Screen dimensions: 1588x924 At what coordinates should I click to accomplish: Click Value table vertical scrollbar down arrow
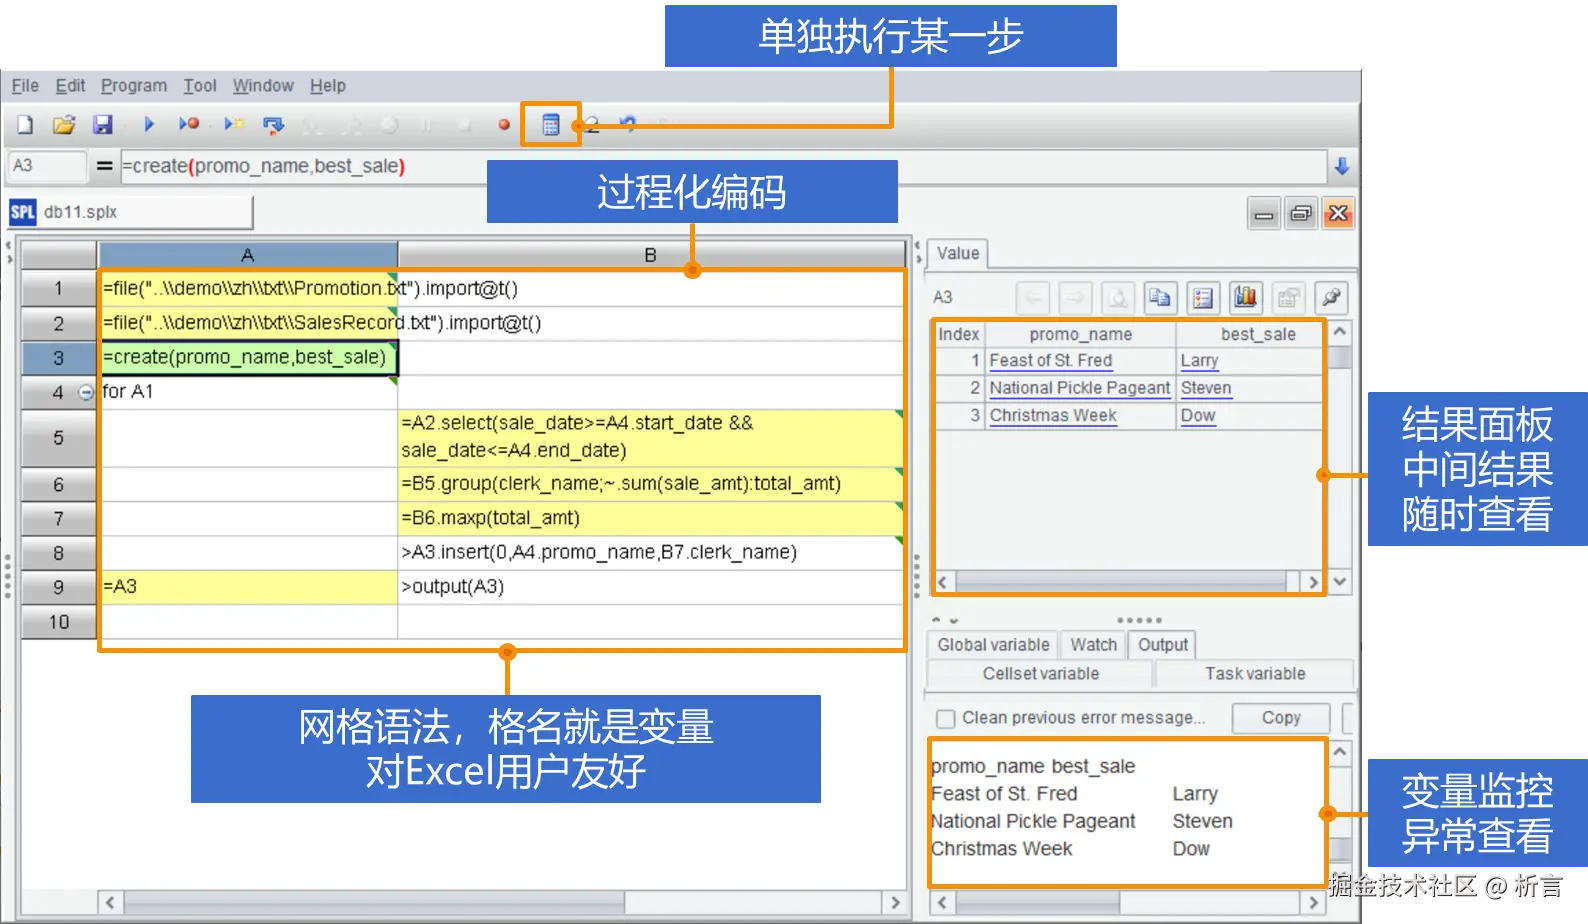click(1340, 581)
